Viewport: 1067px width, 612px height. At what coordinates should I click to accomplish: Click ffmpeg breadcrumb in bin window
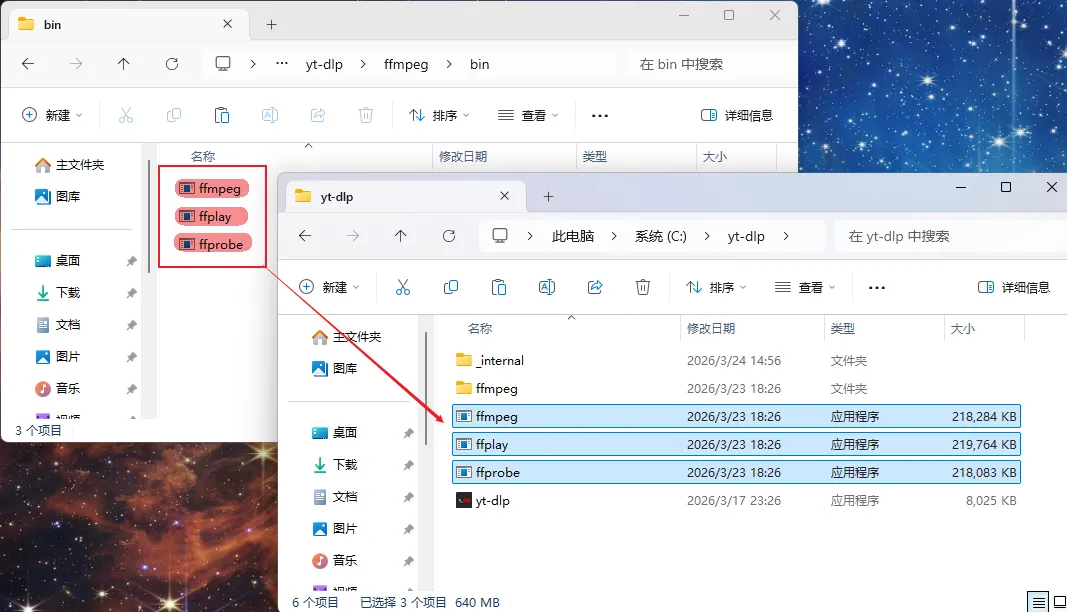[x=406, y=64]
